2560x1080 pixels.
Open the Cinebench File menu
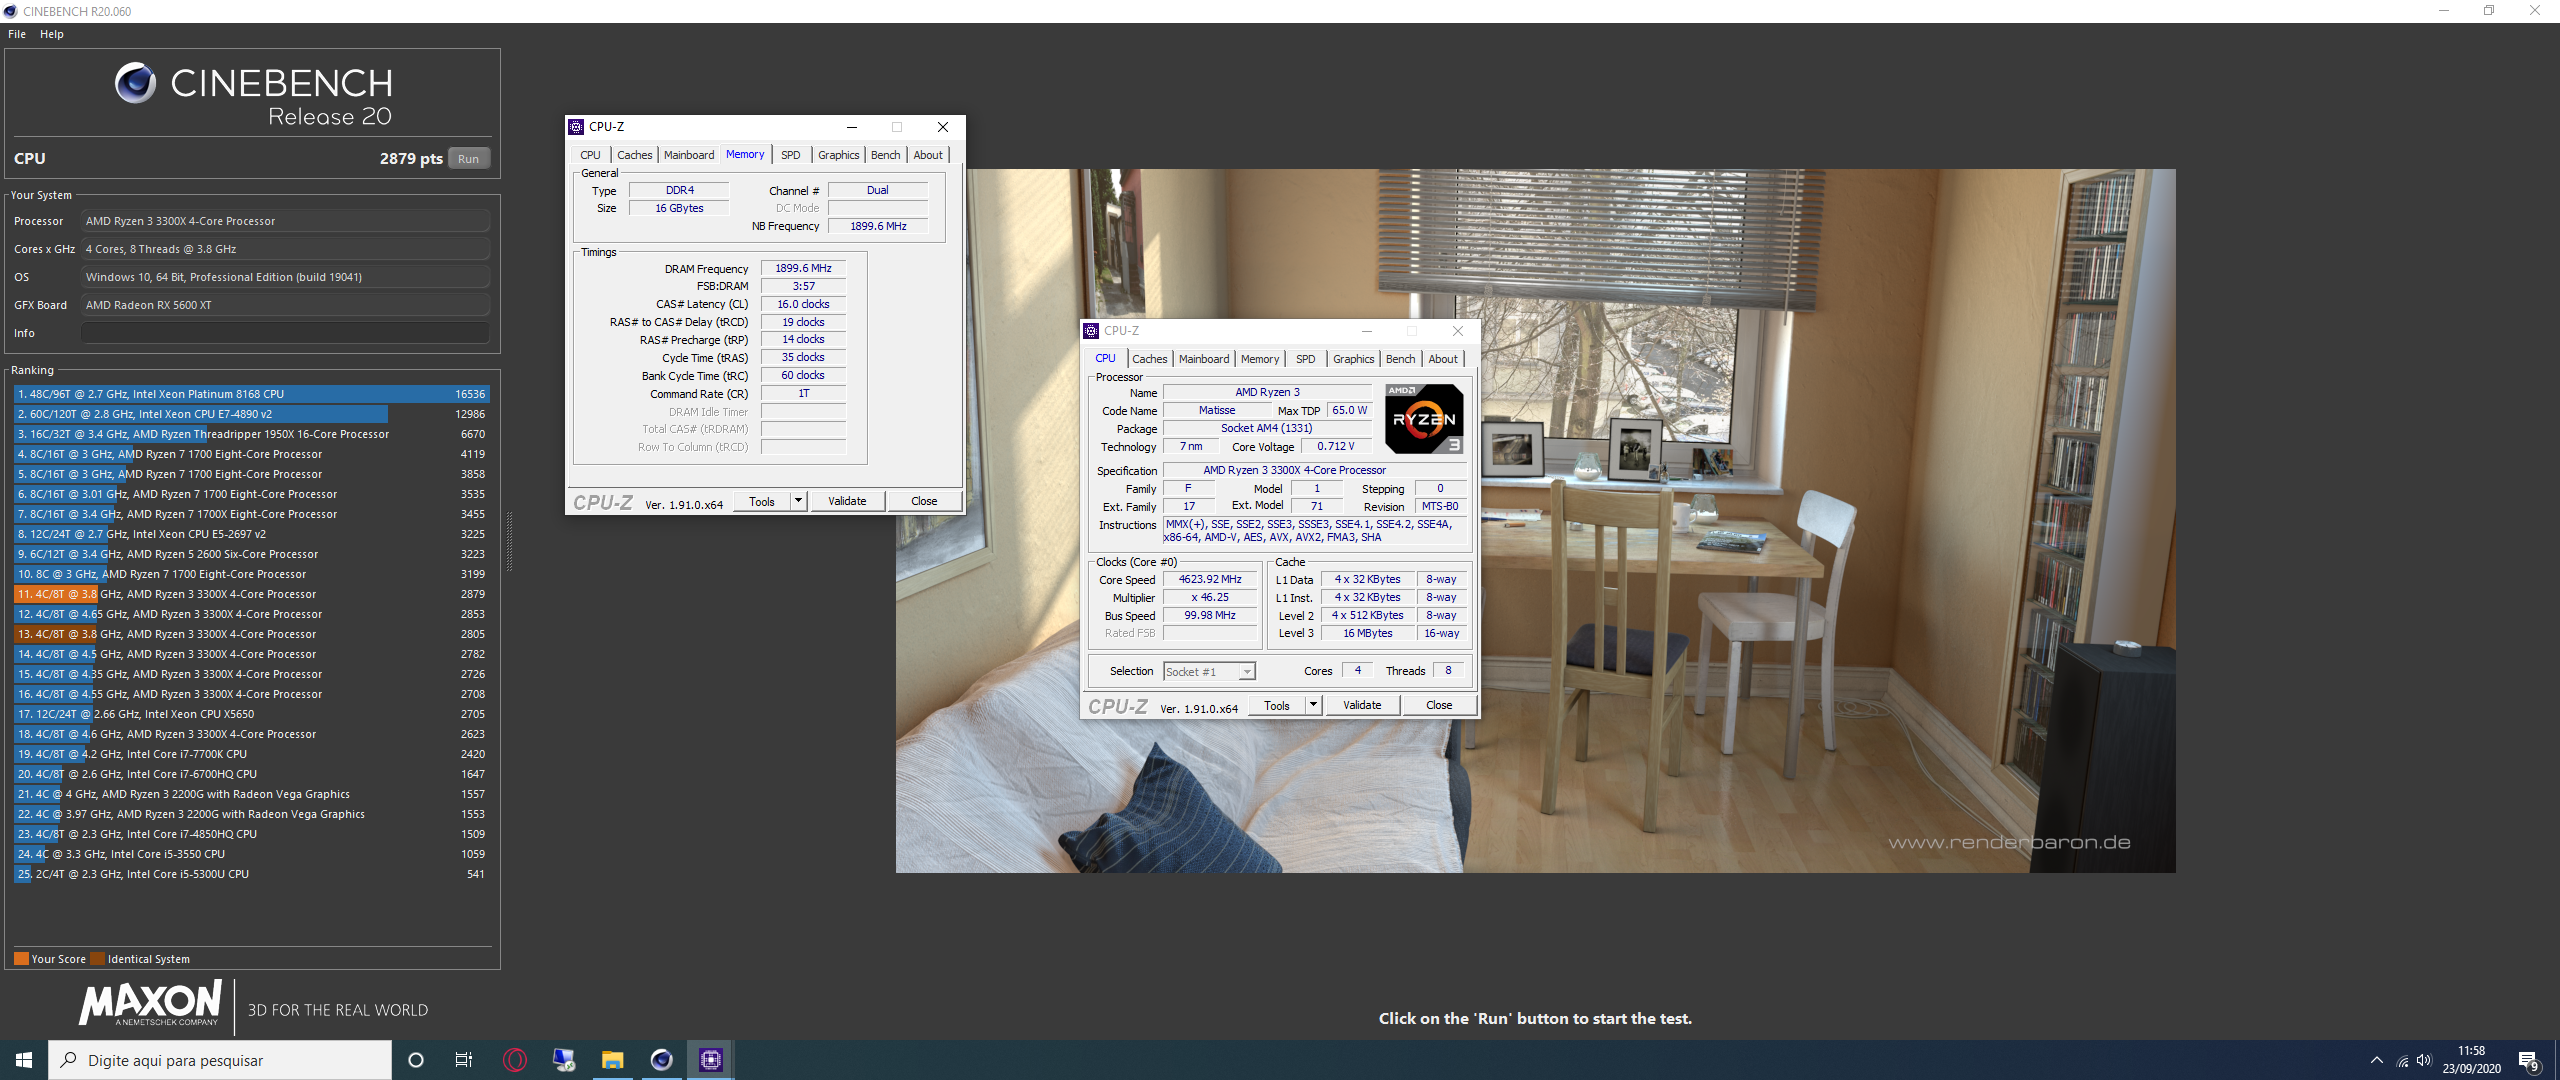17,34
